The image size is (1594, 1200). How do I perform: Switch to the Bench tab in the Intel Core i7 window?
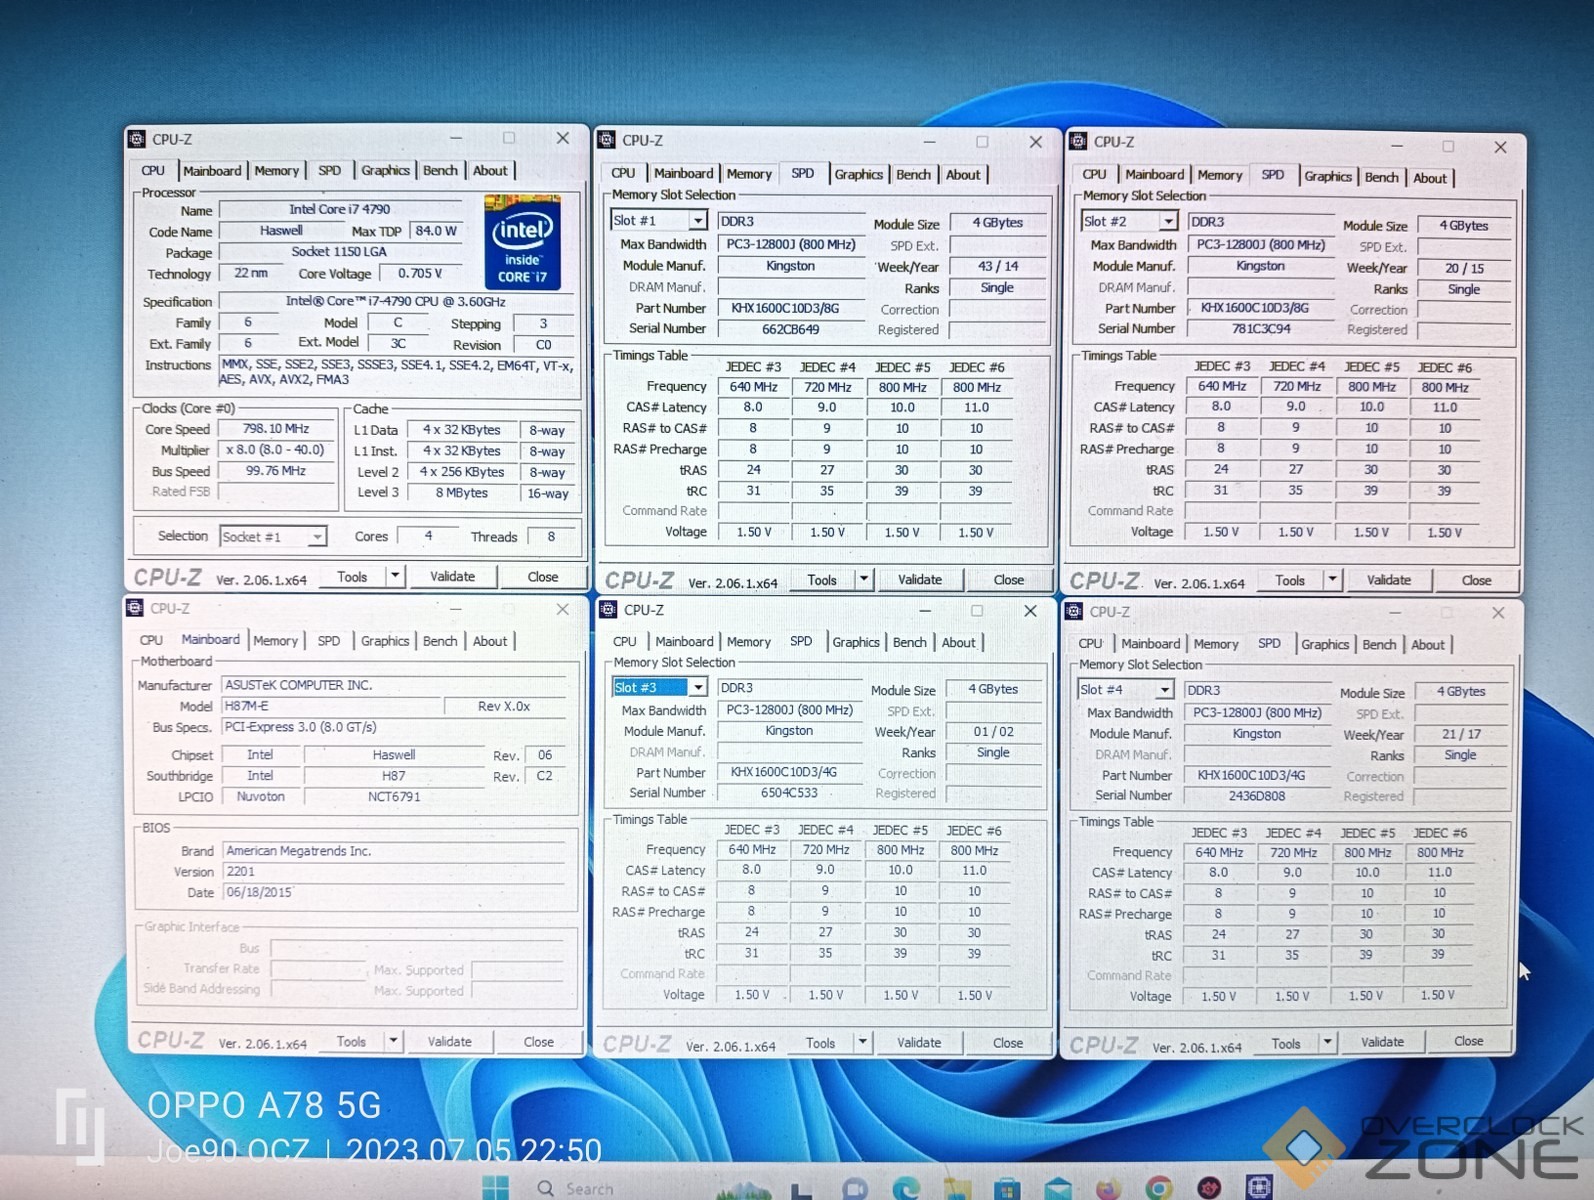(440, 171)
